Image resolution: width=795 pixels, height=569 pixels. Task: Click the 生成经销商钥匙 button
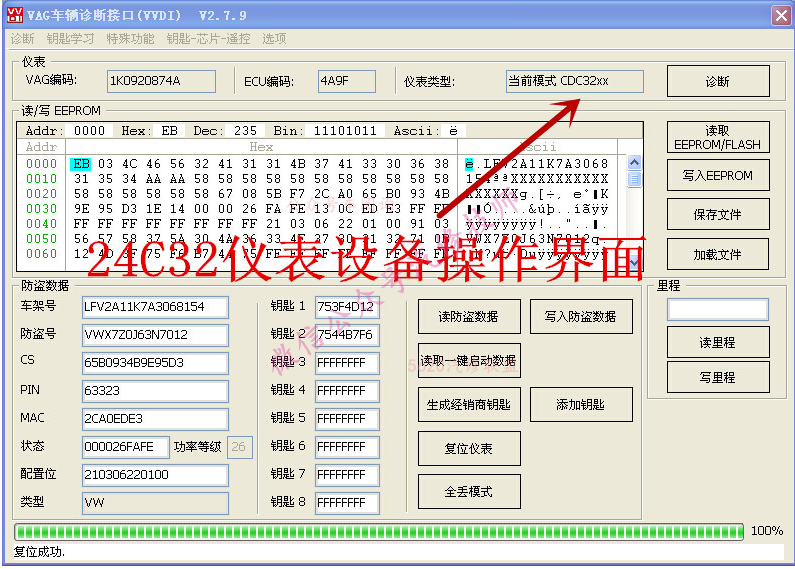click(469, 405)
